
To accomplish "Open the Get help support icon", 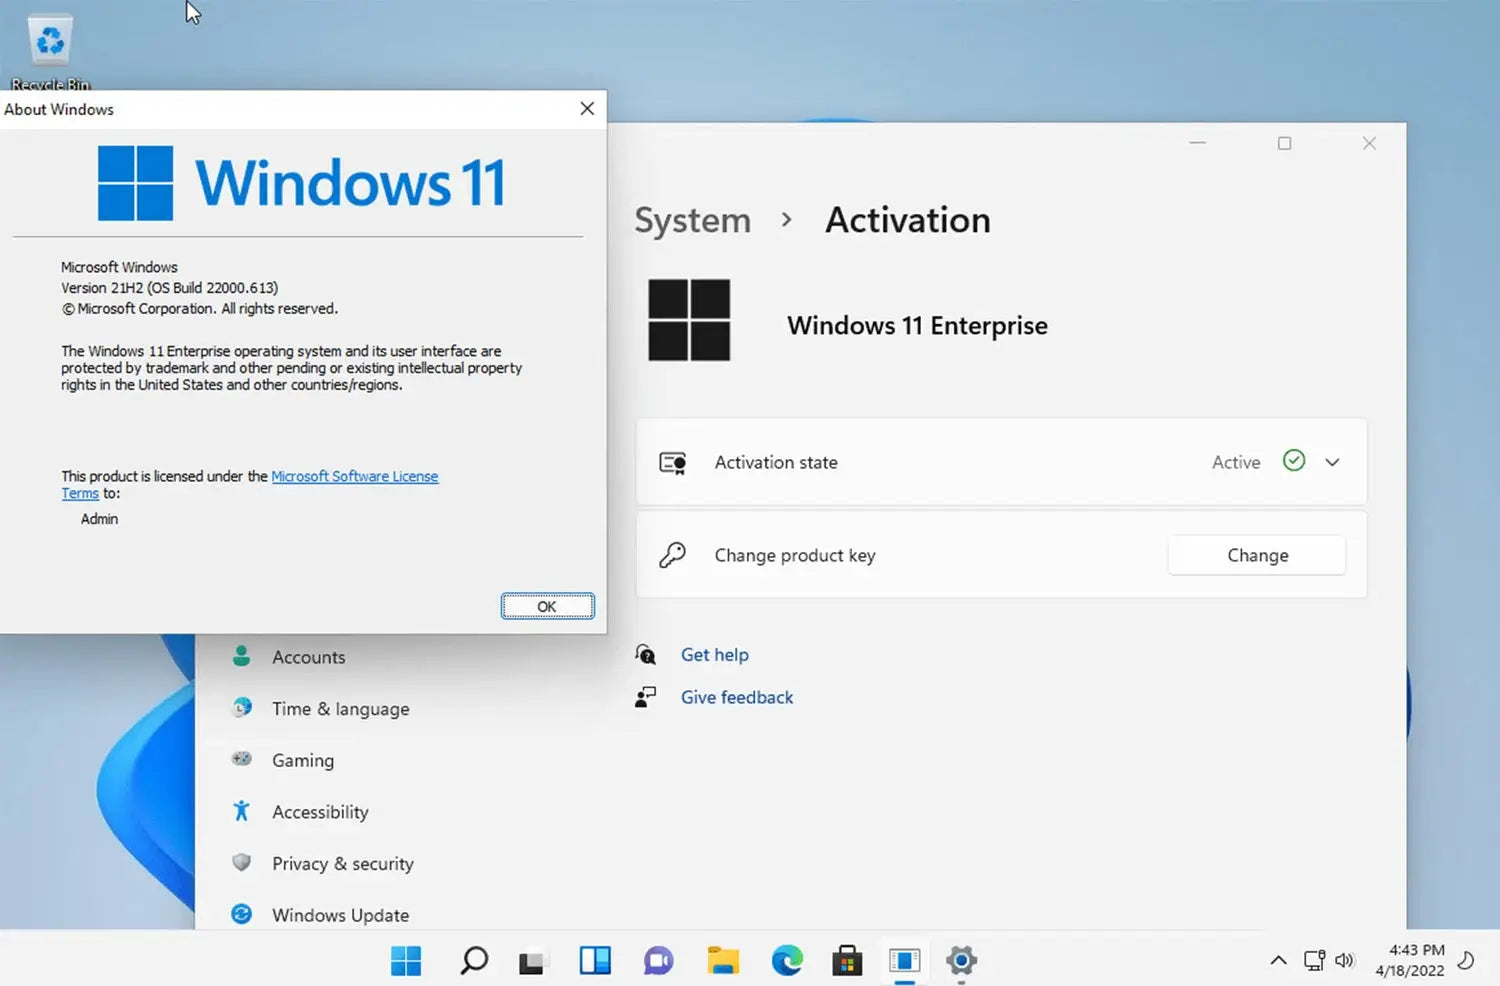I will (x=645, y=654).
